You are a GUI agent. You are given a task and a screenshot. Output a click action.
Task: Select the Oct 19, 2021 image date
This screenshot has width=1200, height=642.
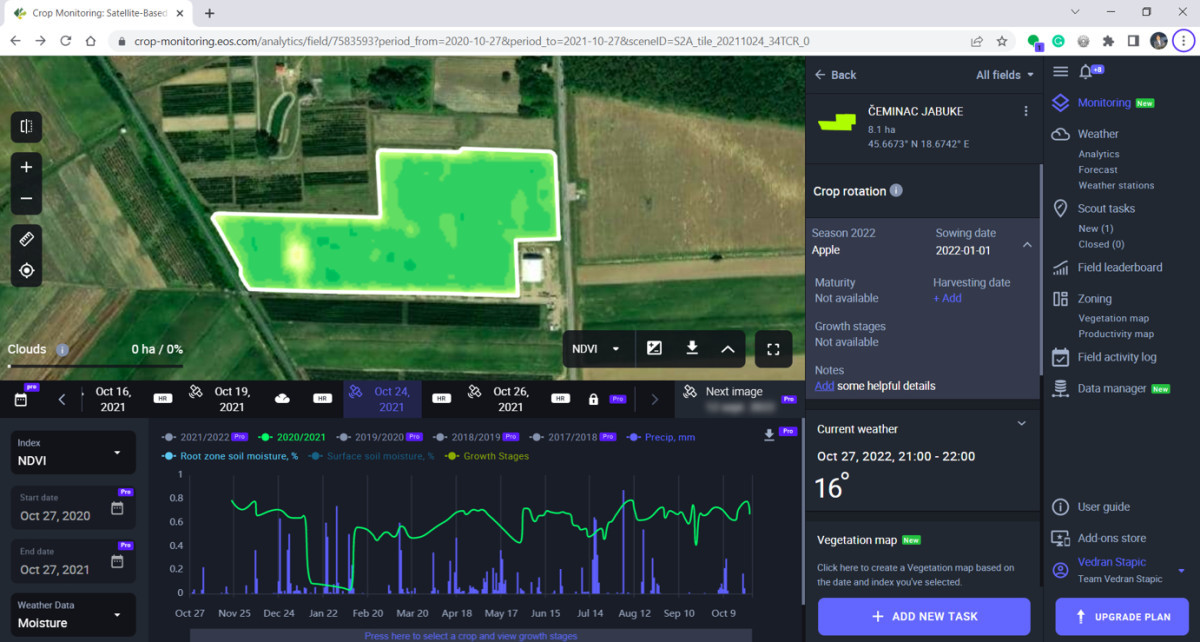(231, 399)
